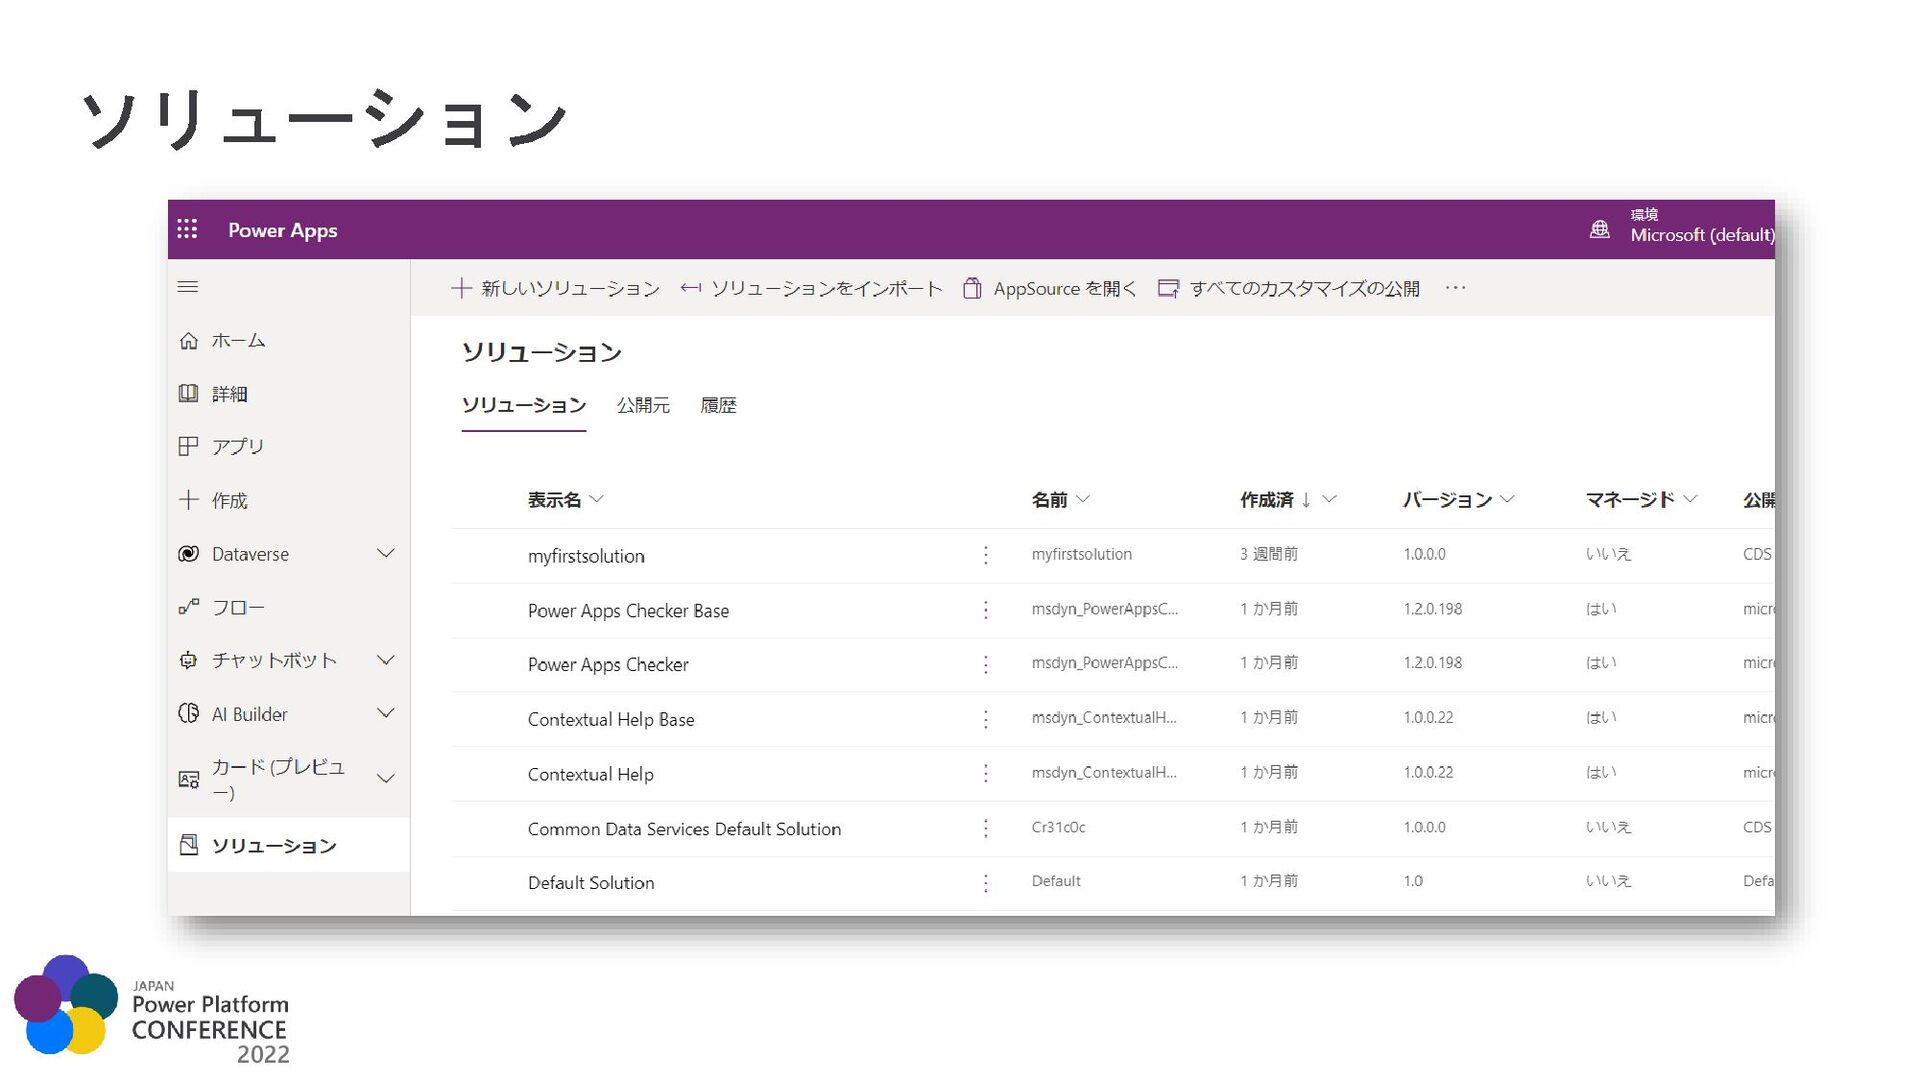Open Power Apps Checker solution

pos(608,664)
